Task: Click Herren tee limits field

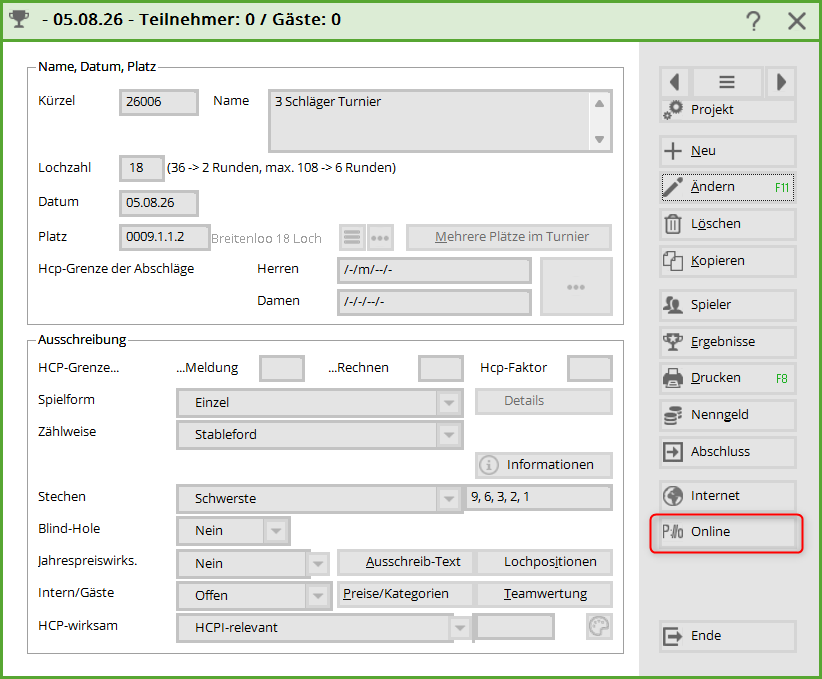Action: click(434, 271)
